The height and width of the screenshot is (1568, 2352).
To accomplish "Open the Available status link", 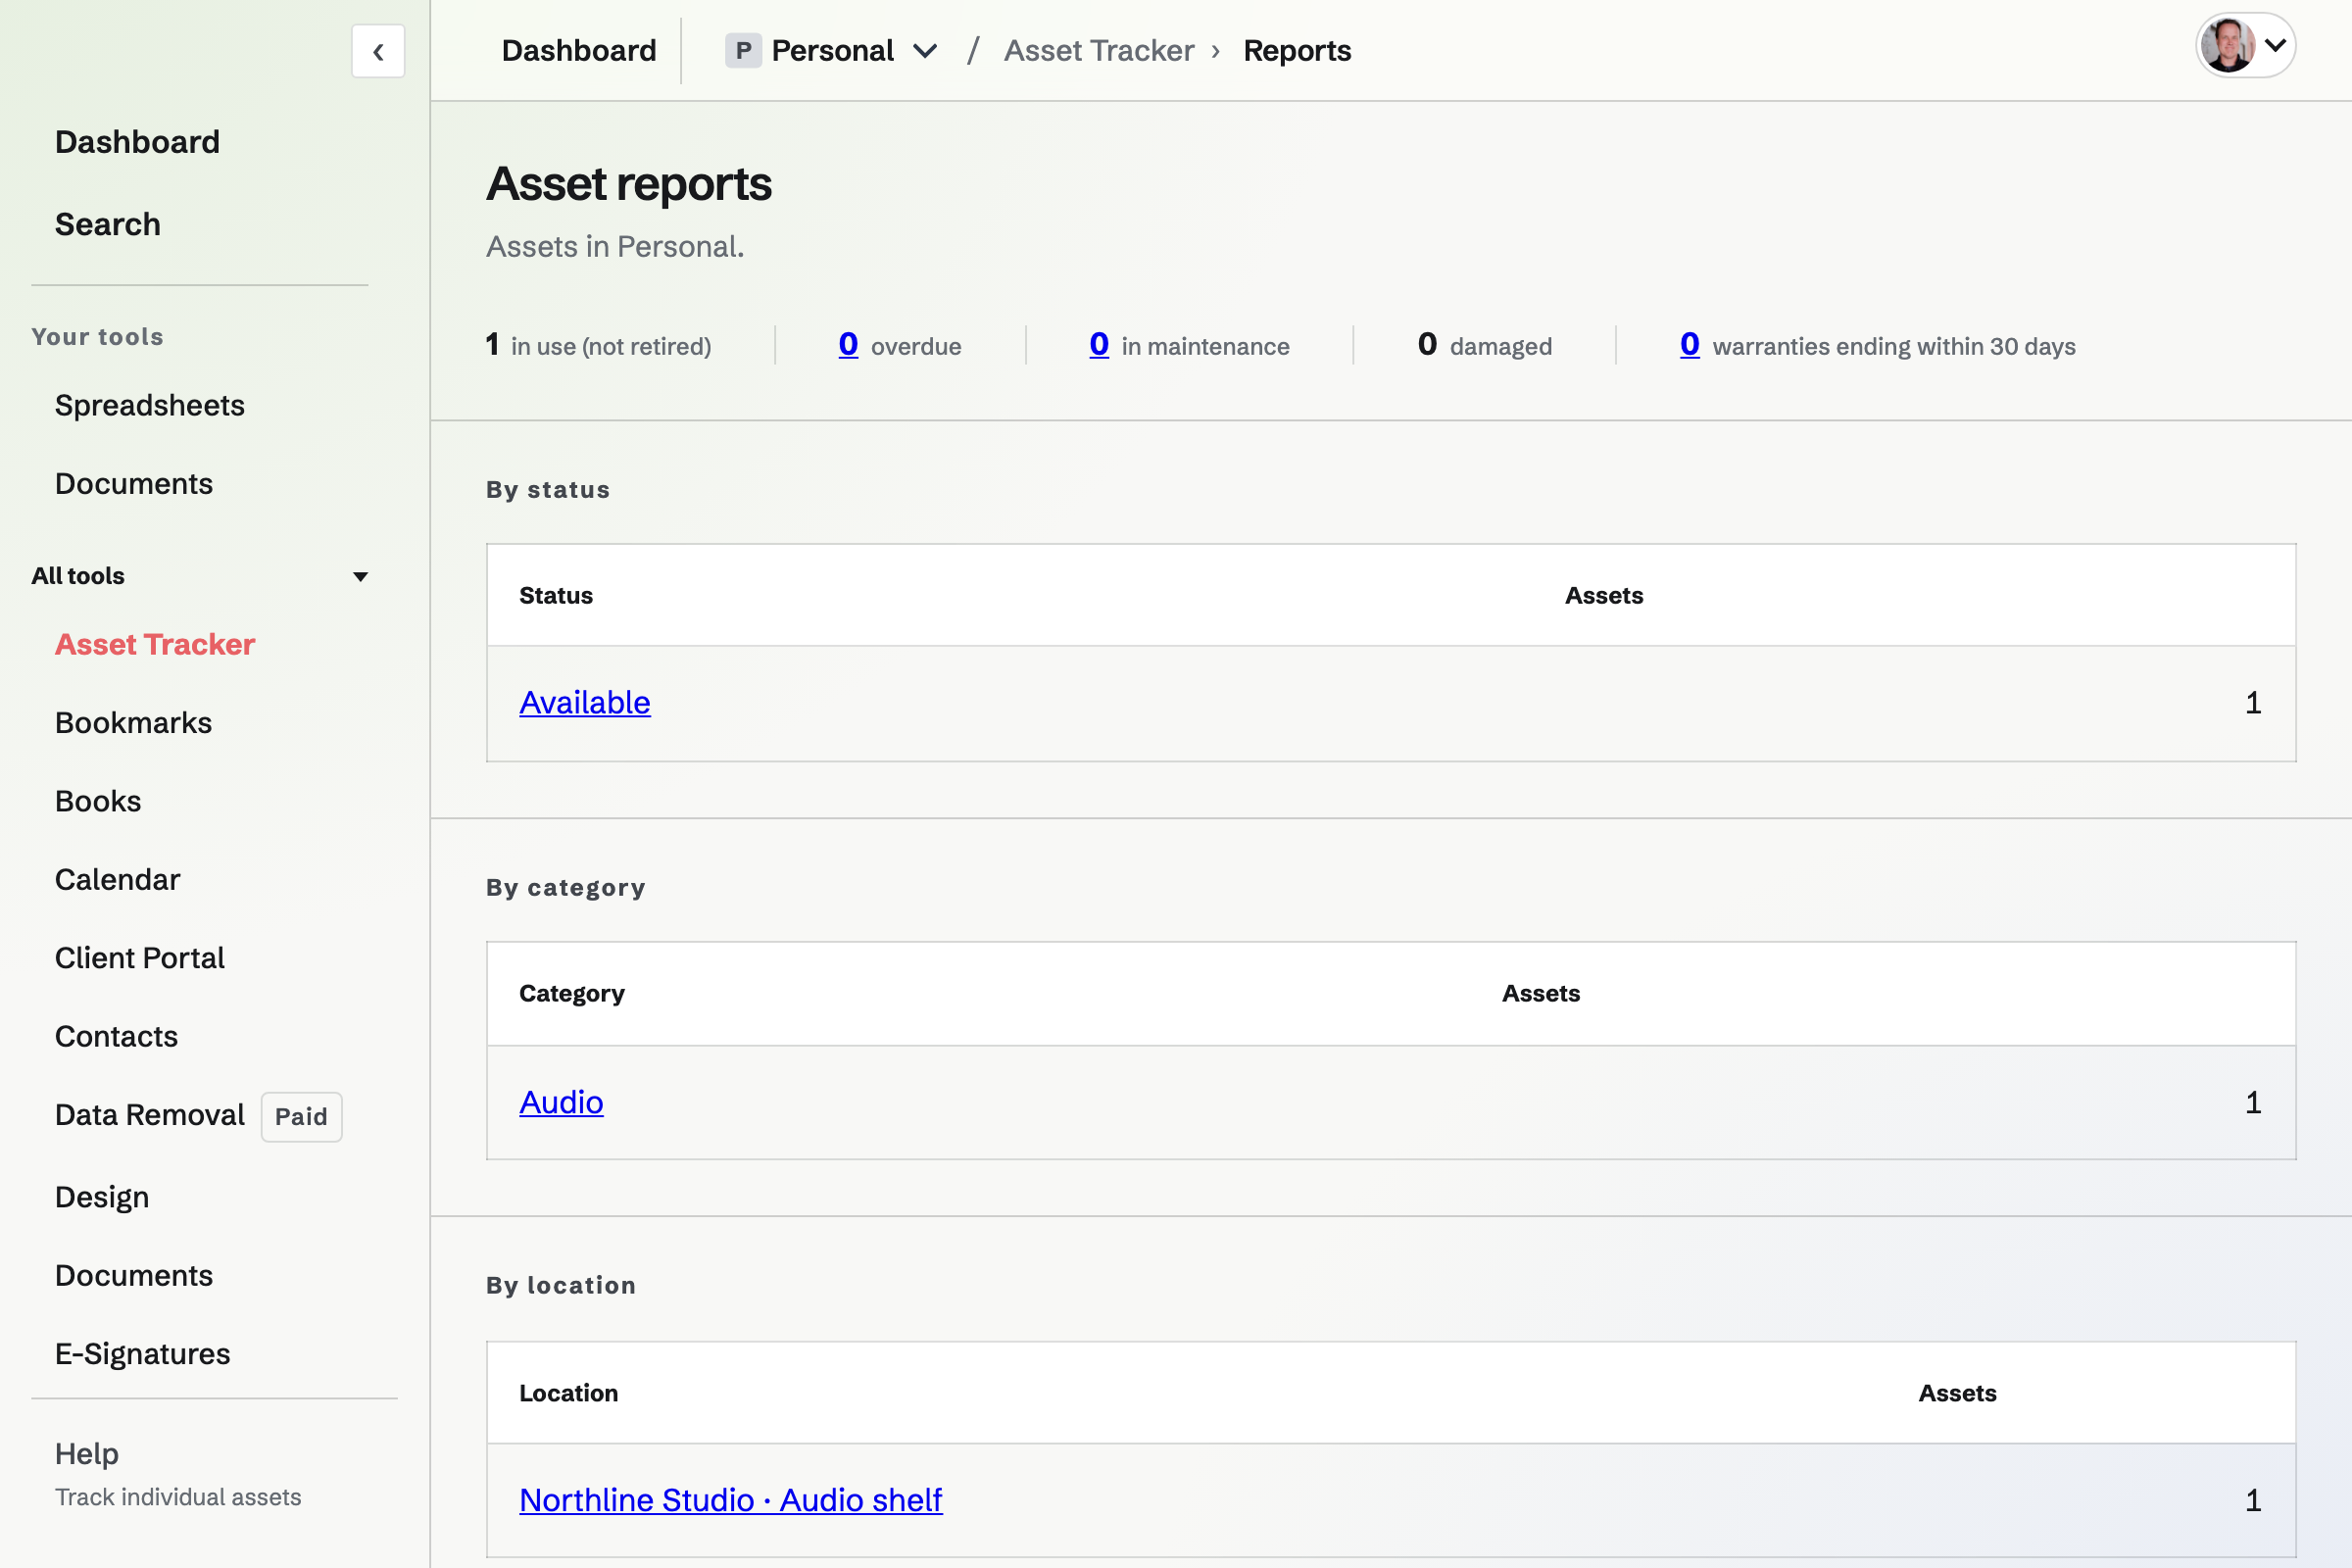I will 585,702.
